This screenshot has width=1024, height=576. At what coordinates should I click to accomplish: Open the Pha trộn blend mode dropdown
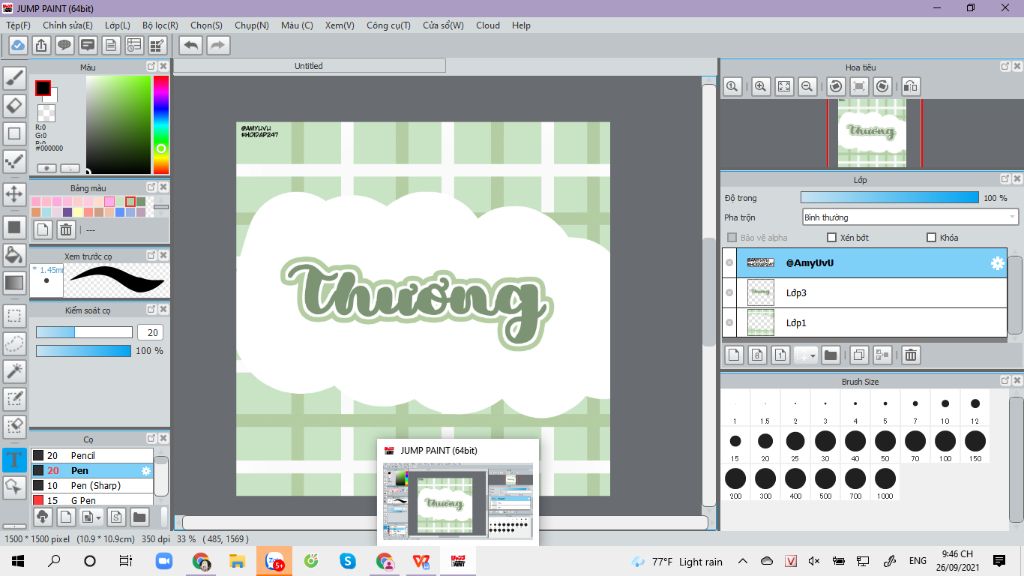pyautogui.click(x=910, y=217)
